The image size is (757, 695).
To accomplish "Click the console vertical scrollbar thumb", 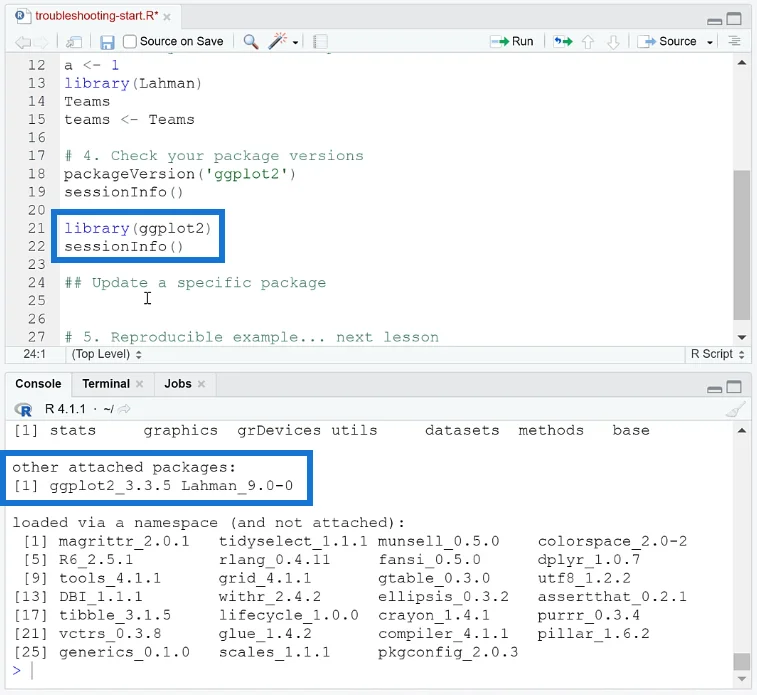I will click(x=742, y=661).
